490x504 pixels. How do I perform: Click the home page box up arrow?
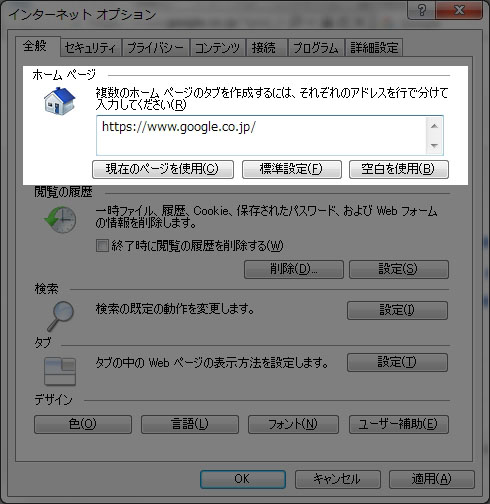[x=434, y=126]
